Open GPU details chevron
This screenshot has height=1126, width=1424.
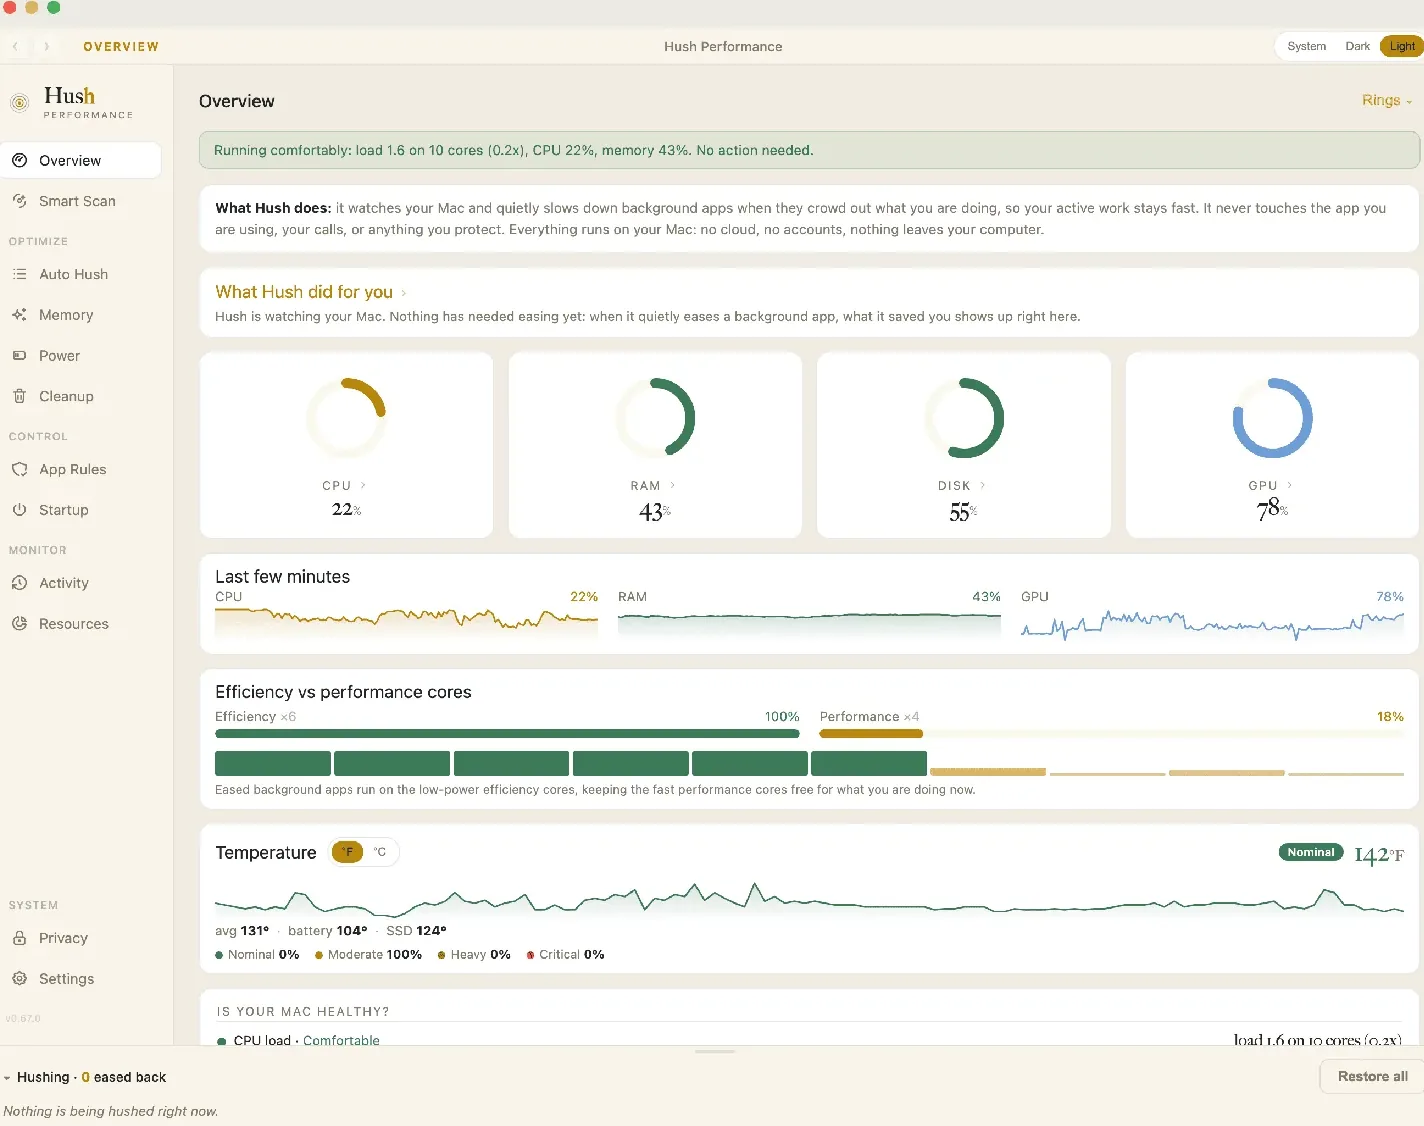tap(1289, 485)
